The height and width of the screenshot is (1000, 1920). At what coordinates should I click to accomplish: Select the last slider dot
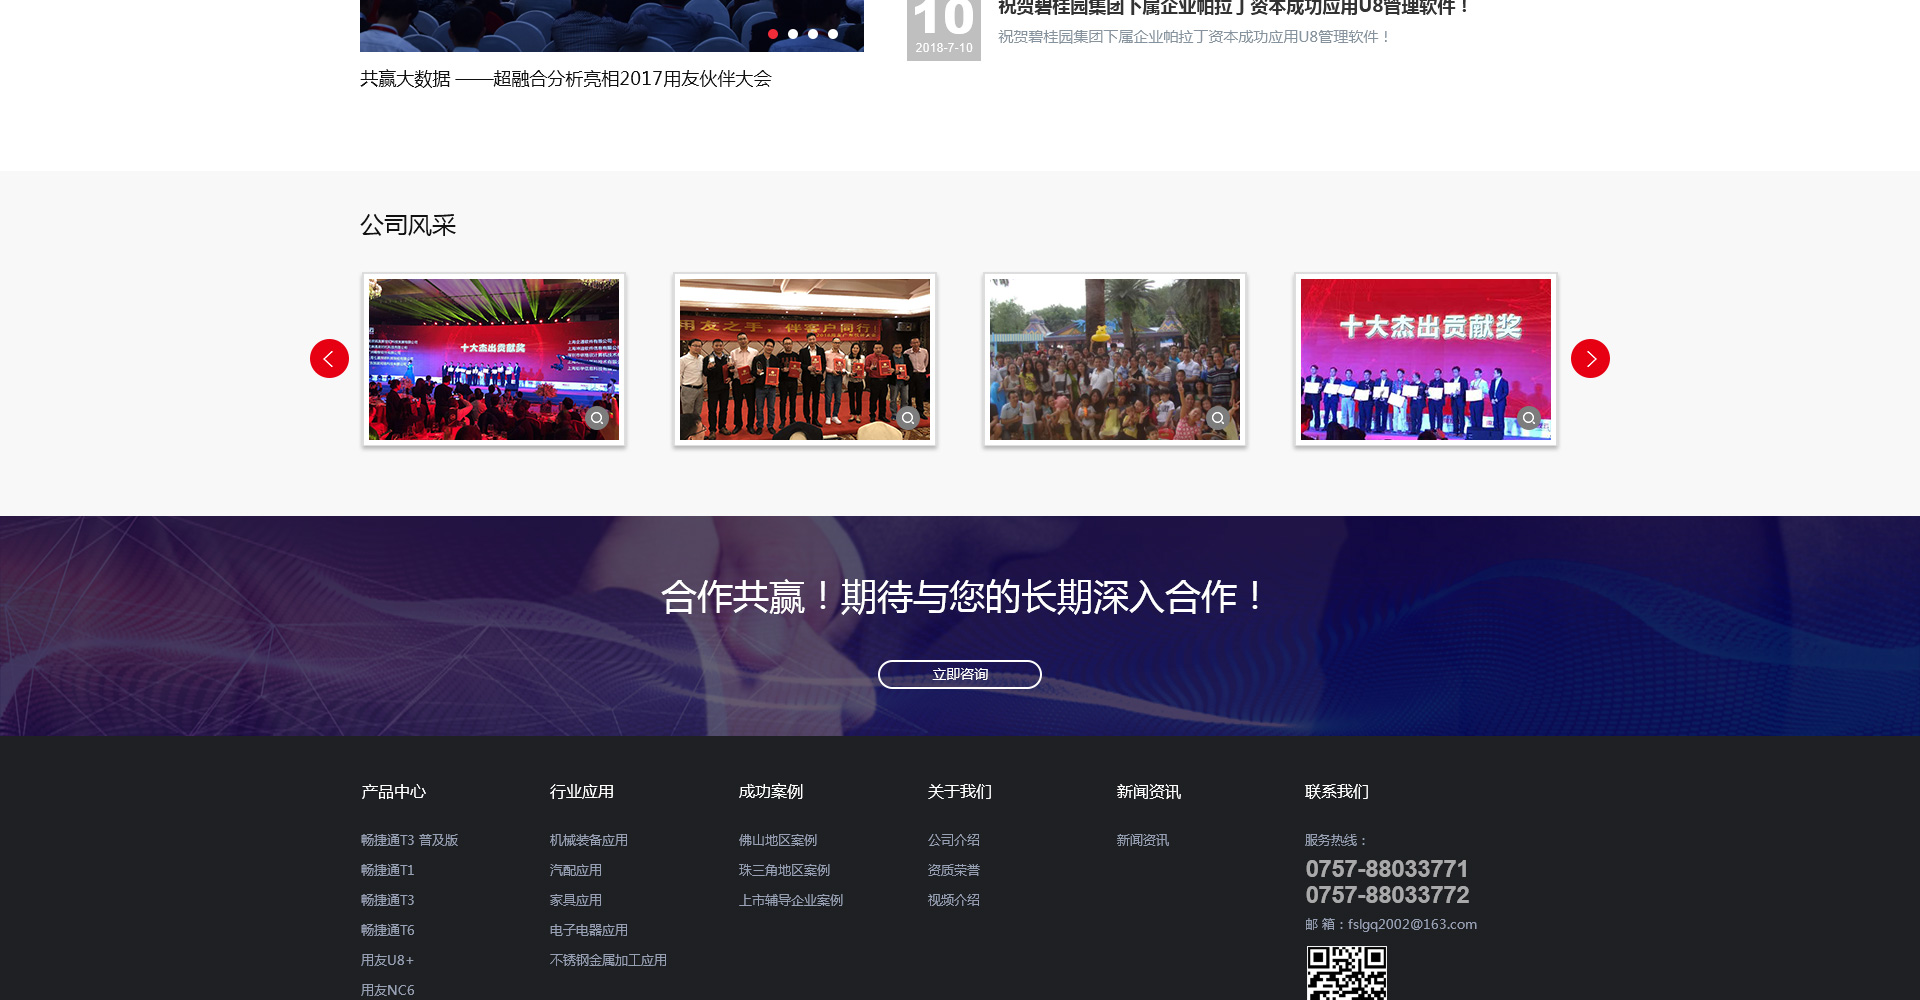(833, 34)
